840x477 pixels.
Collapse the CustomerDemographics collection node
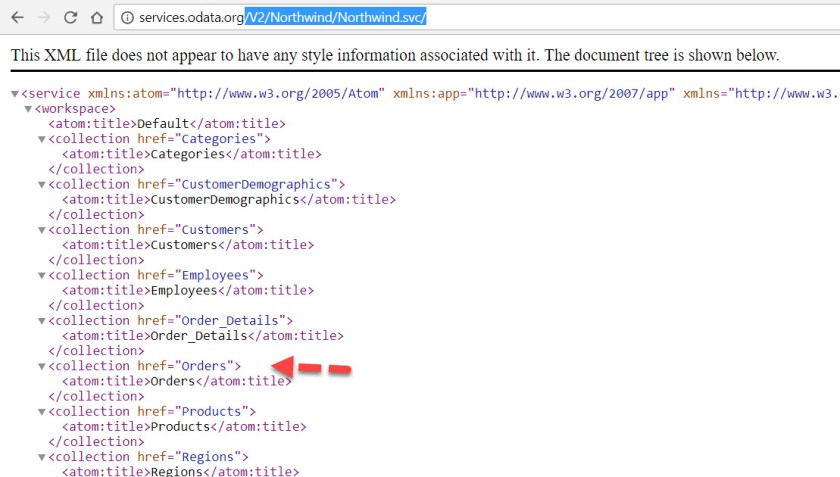click(x=42, y=185)
